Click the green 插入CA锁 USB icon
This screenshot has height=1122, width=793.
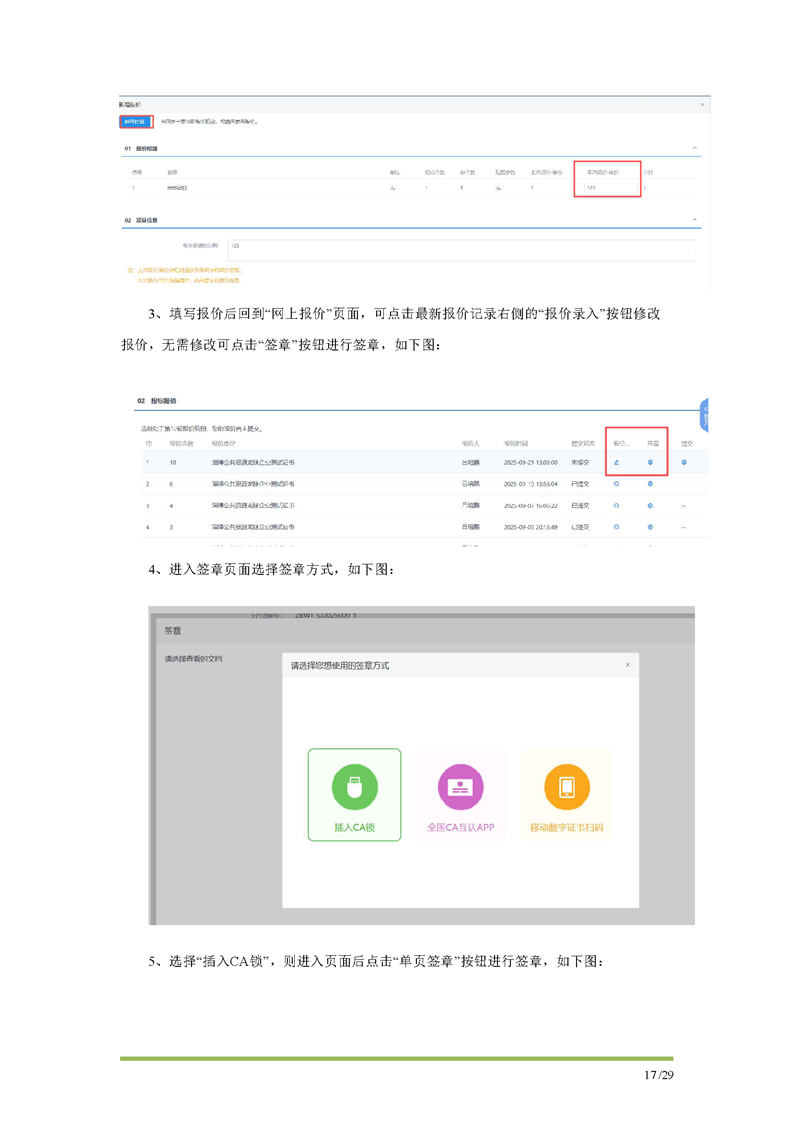[x=353, y=787]
